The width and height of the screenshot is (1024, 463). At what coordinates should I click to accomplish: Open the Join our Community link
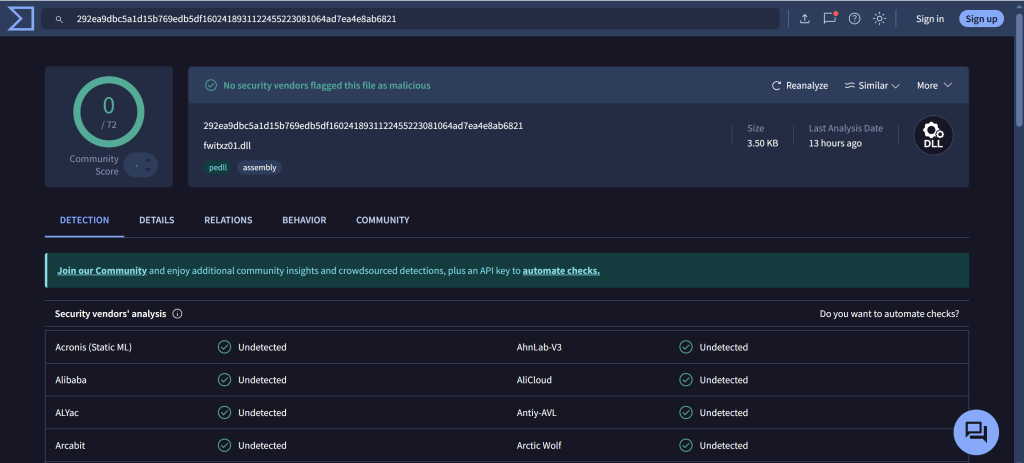(102, 270)
